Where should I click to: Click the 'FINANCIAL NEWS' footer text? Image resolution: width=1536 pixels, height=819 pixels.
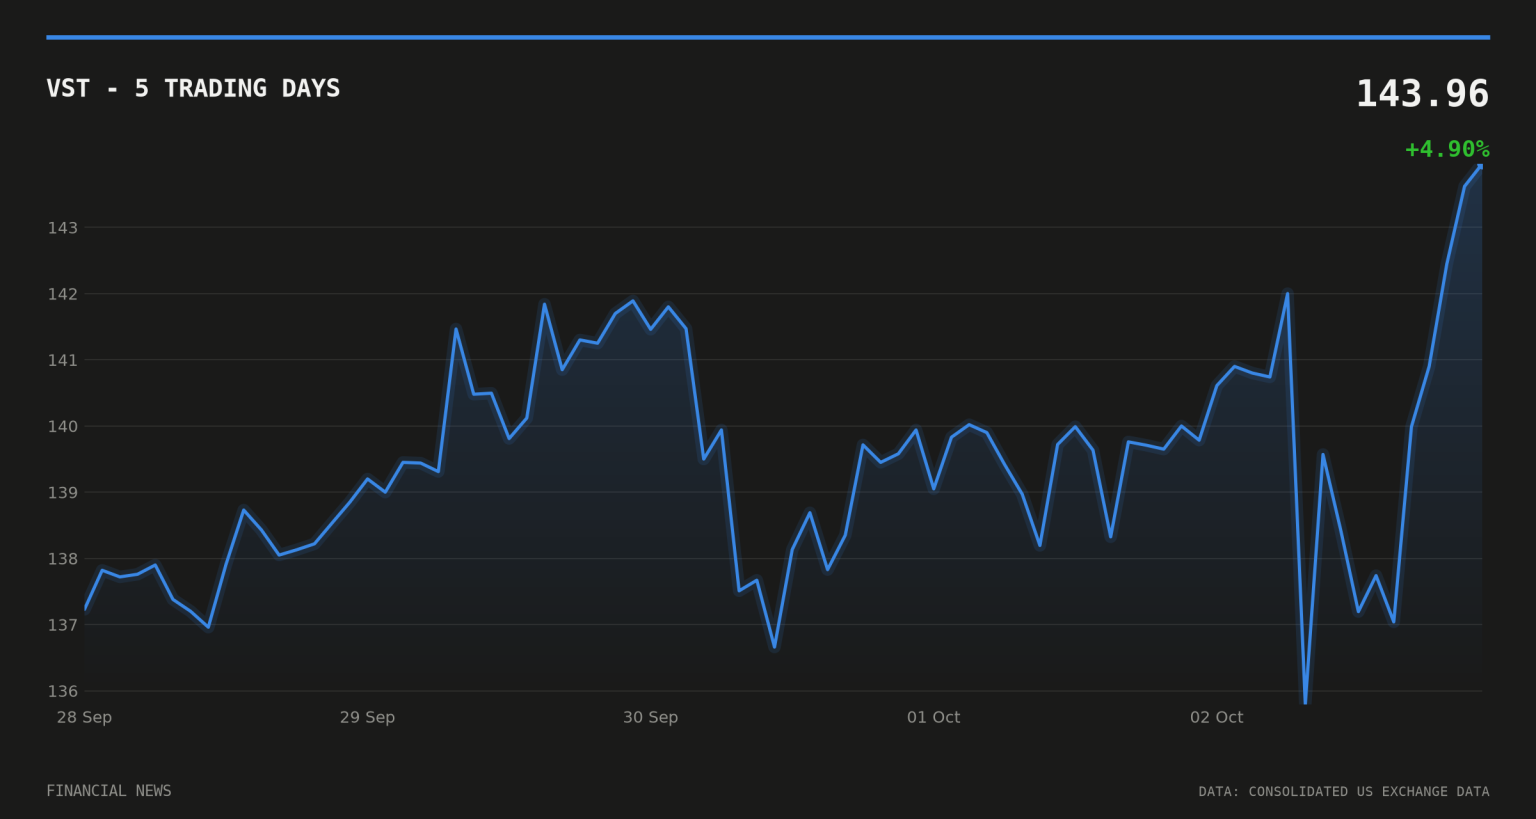coord(109,791)
